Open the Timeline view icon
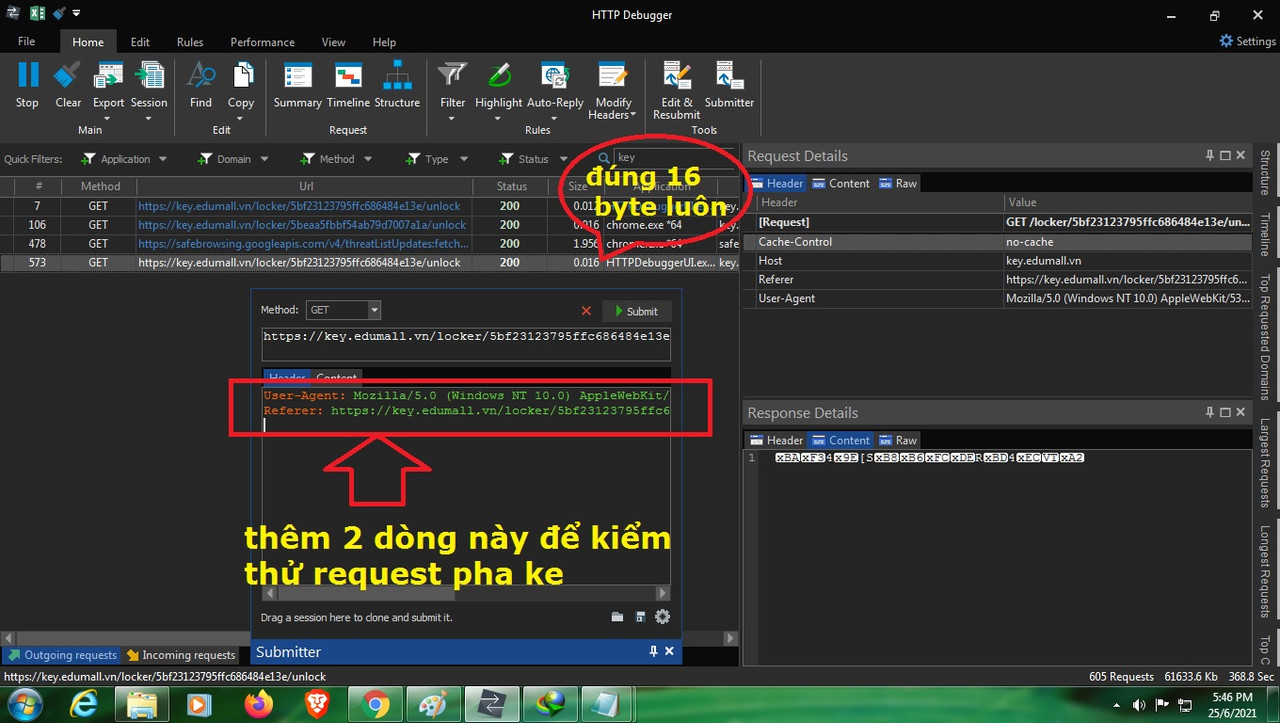 (348, 75)
